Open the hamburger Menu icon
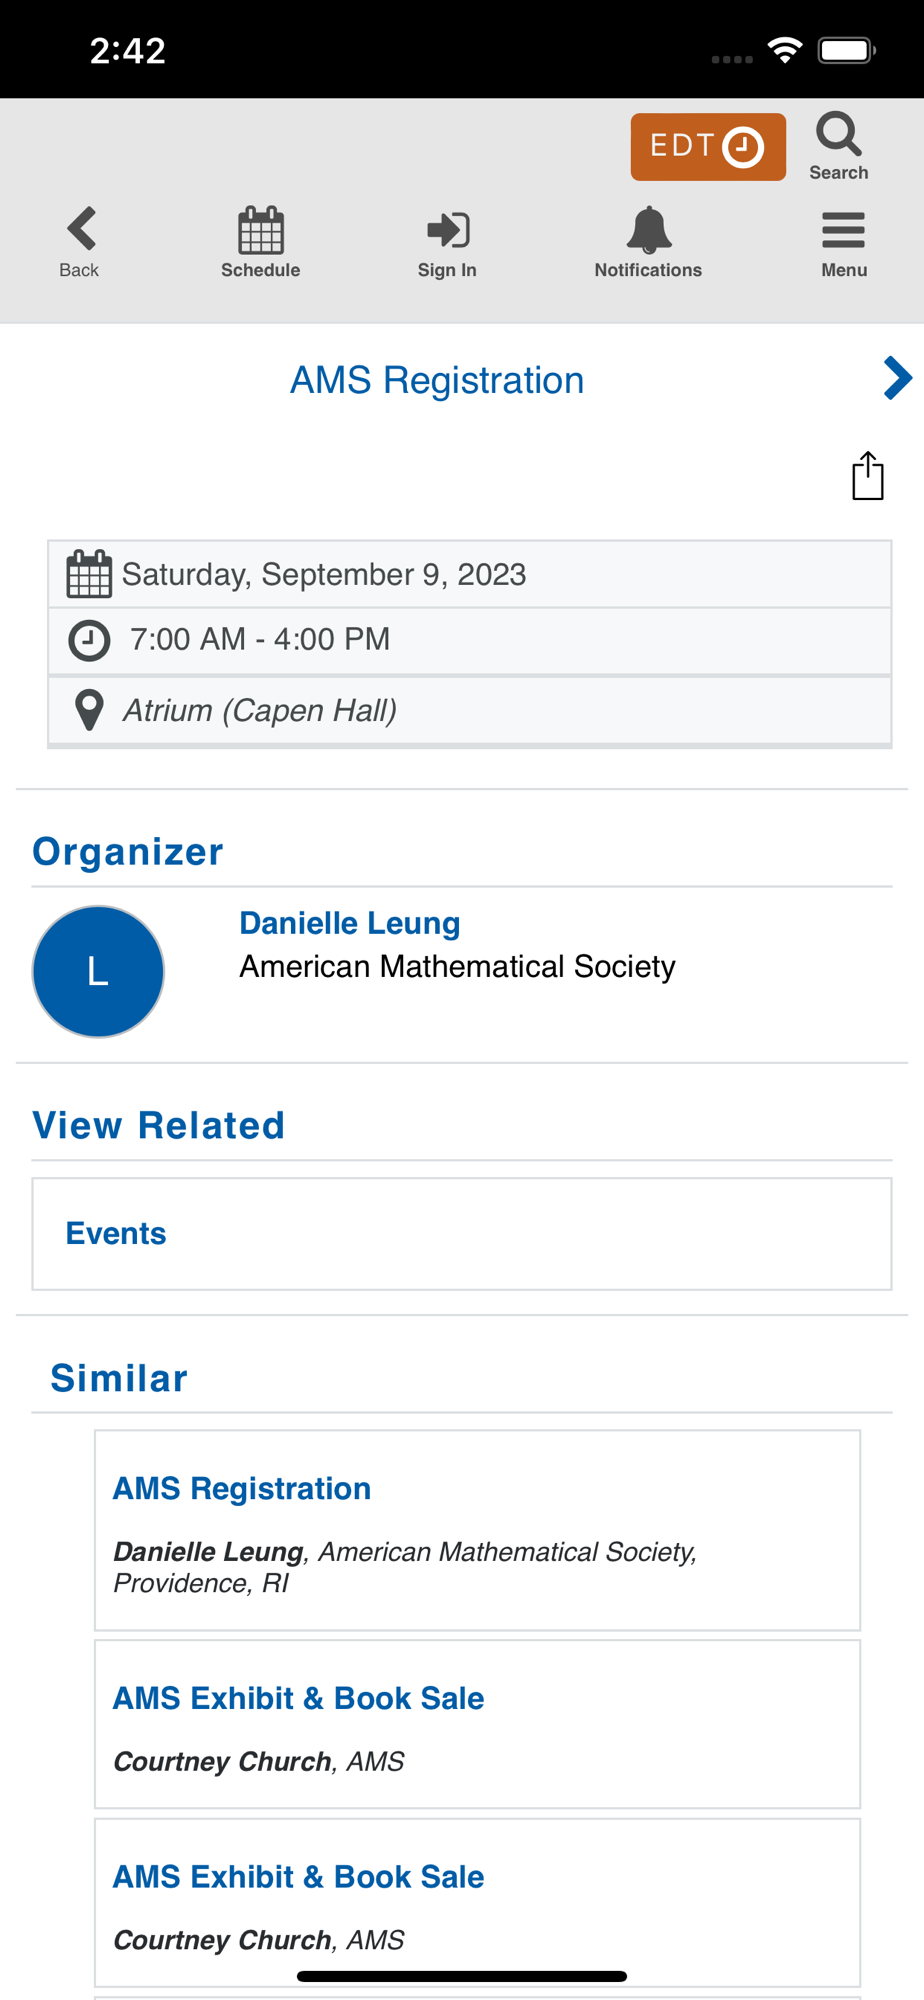924x2000 pixels. coord(844,230)
